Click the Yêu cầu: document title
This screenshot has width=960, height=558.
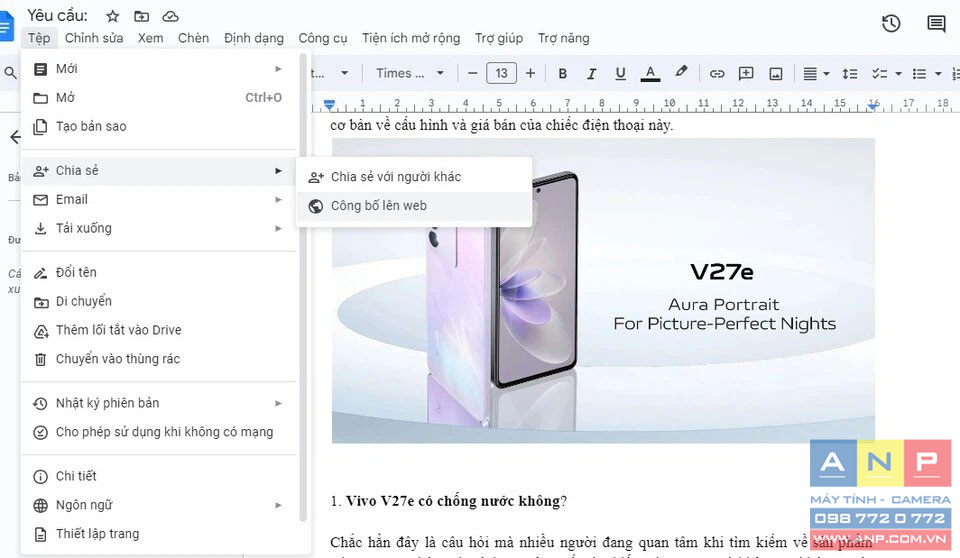[58, 15]
